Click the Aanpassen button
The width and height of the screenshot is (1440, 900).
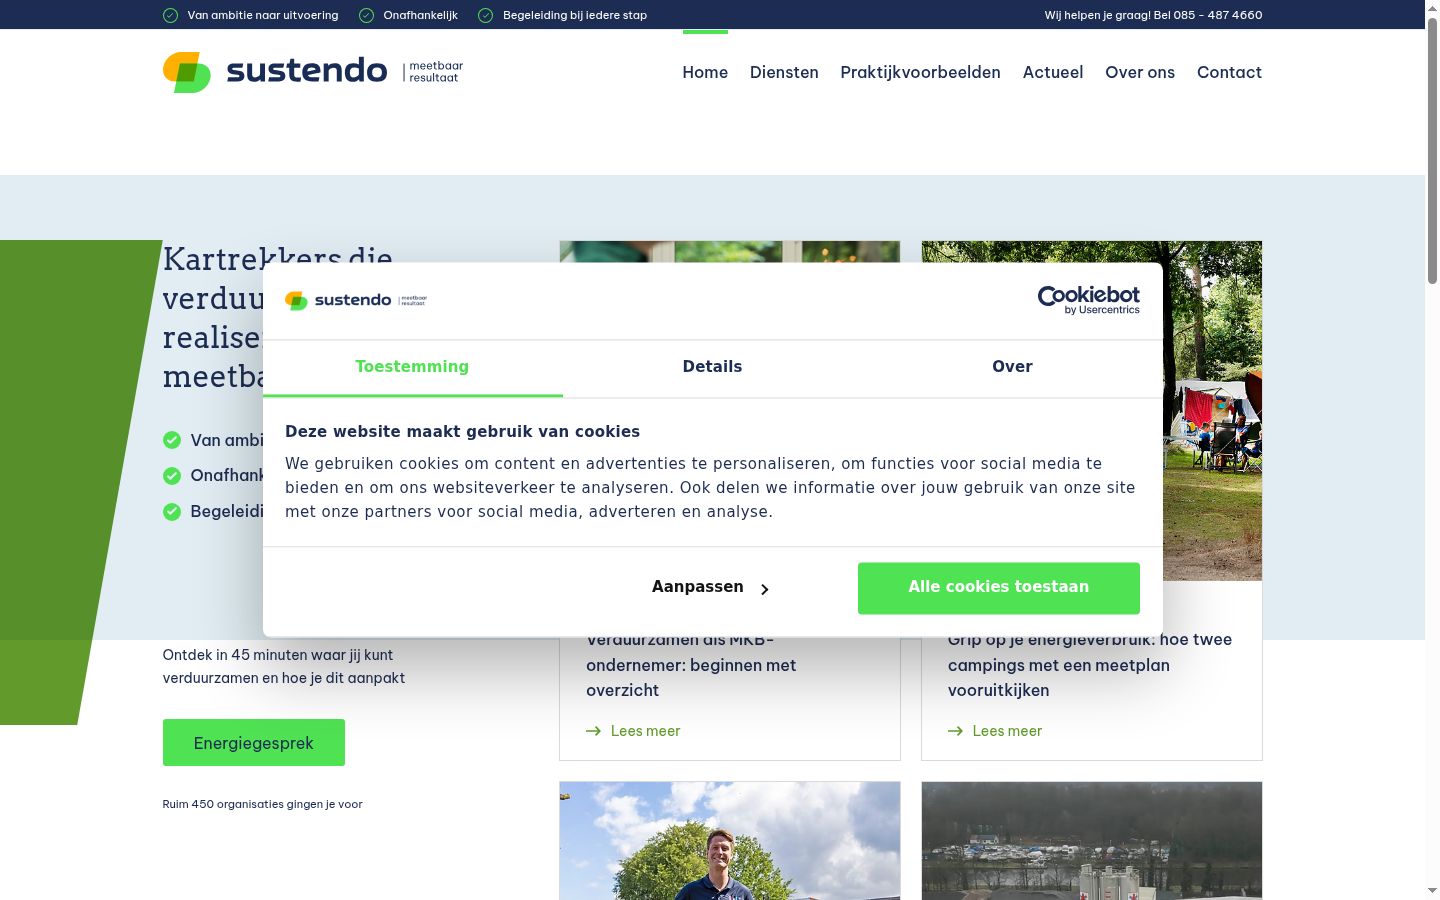(710, 588)
